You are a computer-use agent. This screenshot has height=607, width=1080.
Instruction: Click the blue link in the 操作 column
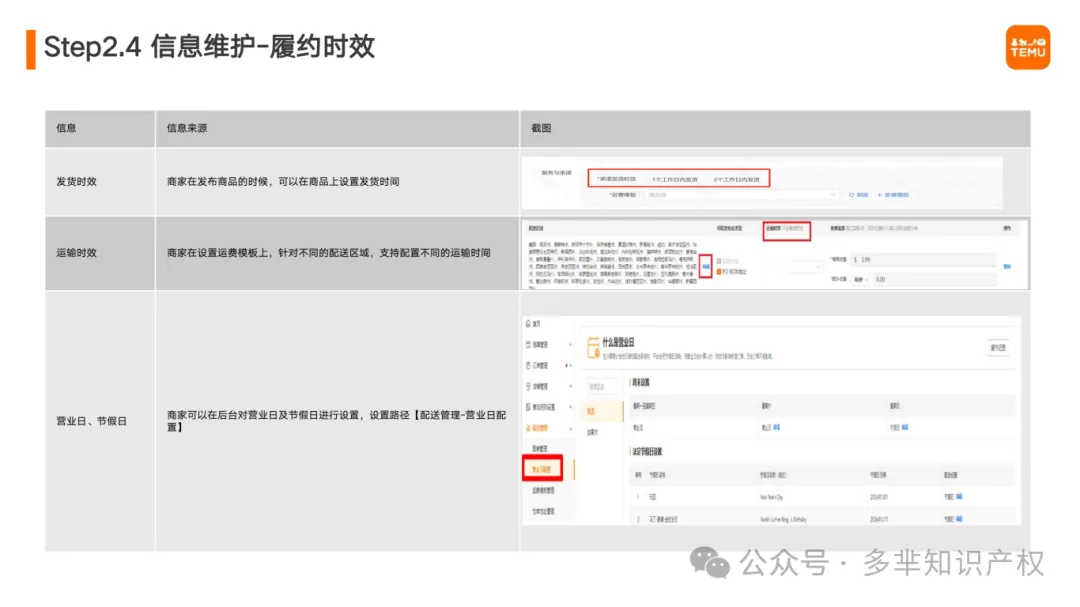coord(1007,266)
